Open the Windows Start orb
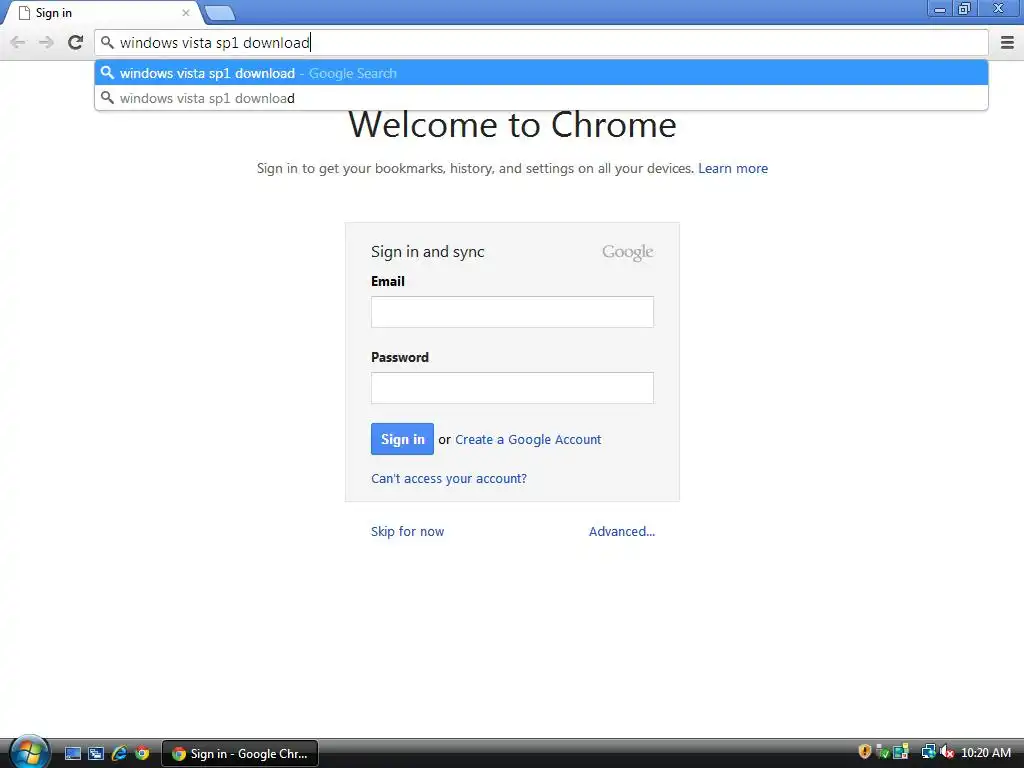Image resolution: width=1024 pixels, height=768 pixels. pyautogui.click(x=29, y=751)
